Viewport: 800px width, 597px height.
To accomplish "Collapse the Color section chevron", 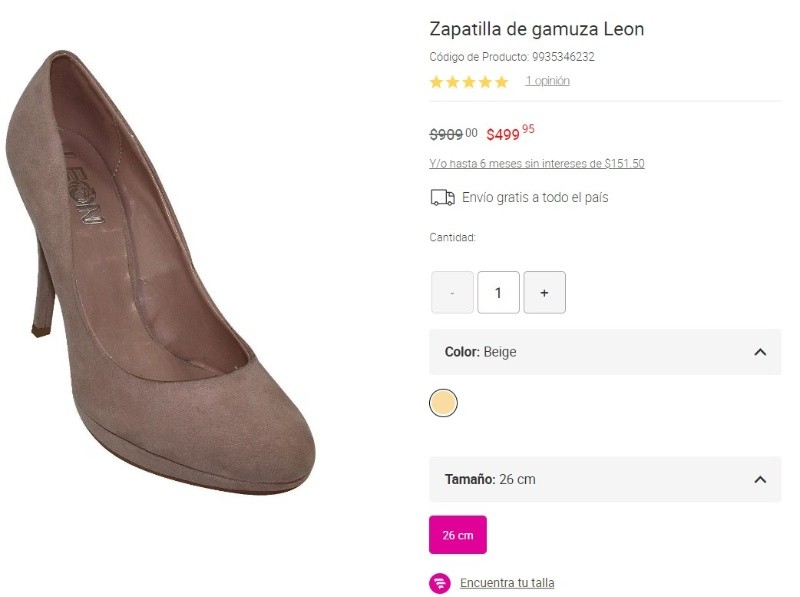I will click(760, 352).
